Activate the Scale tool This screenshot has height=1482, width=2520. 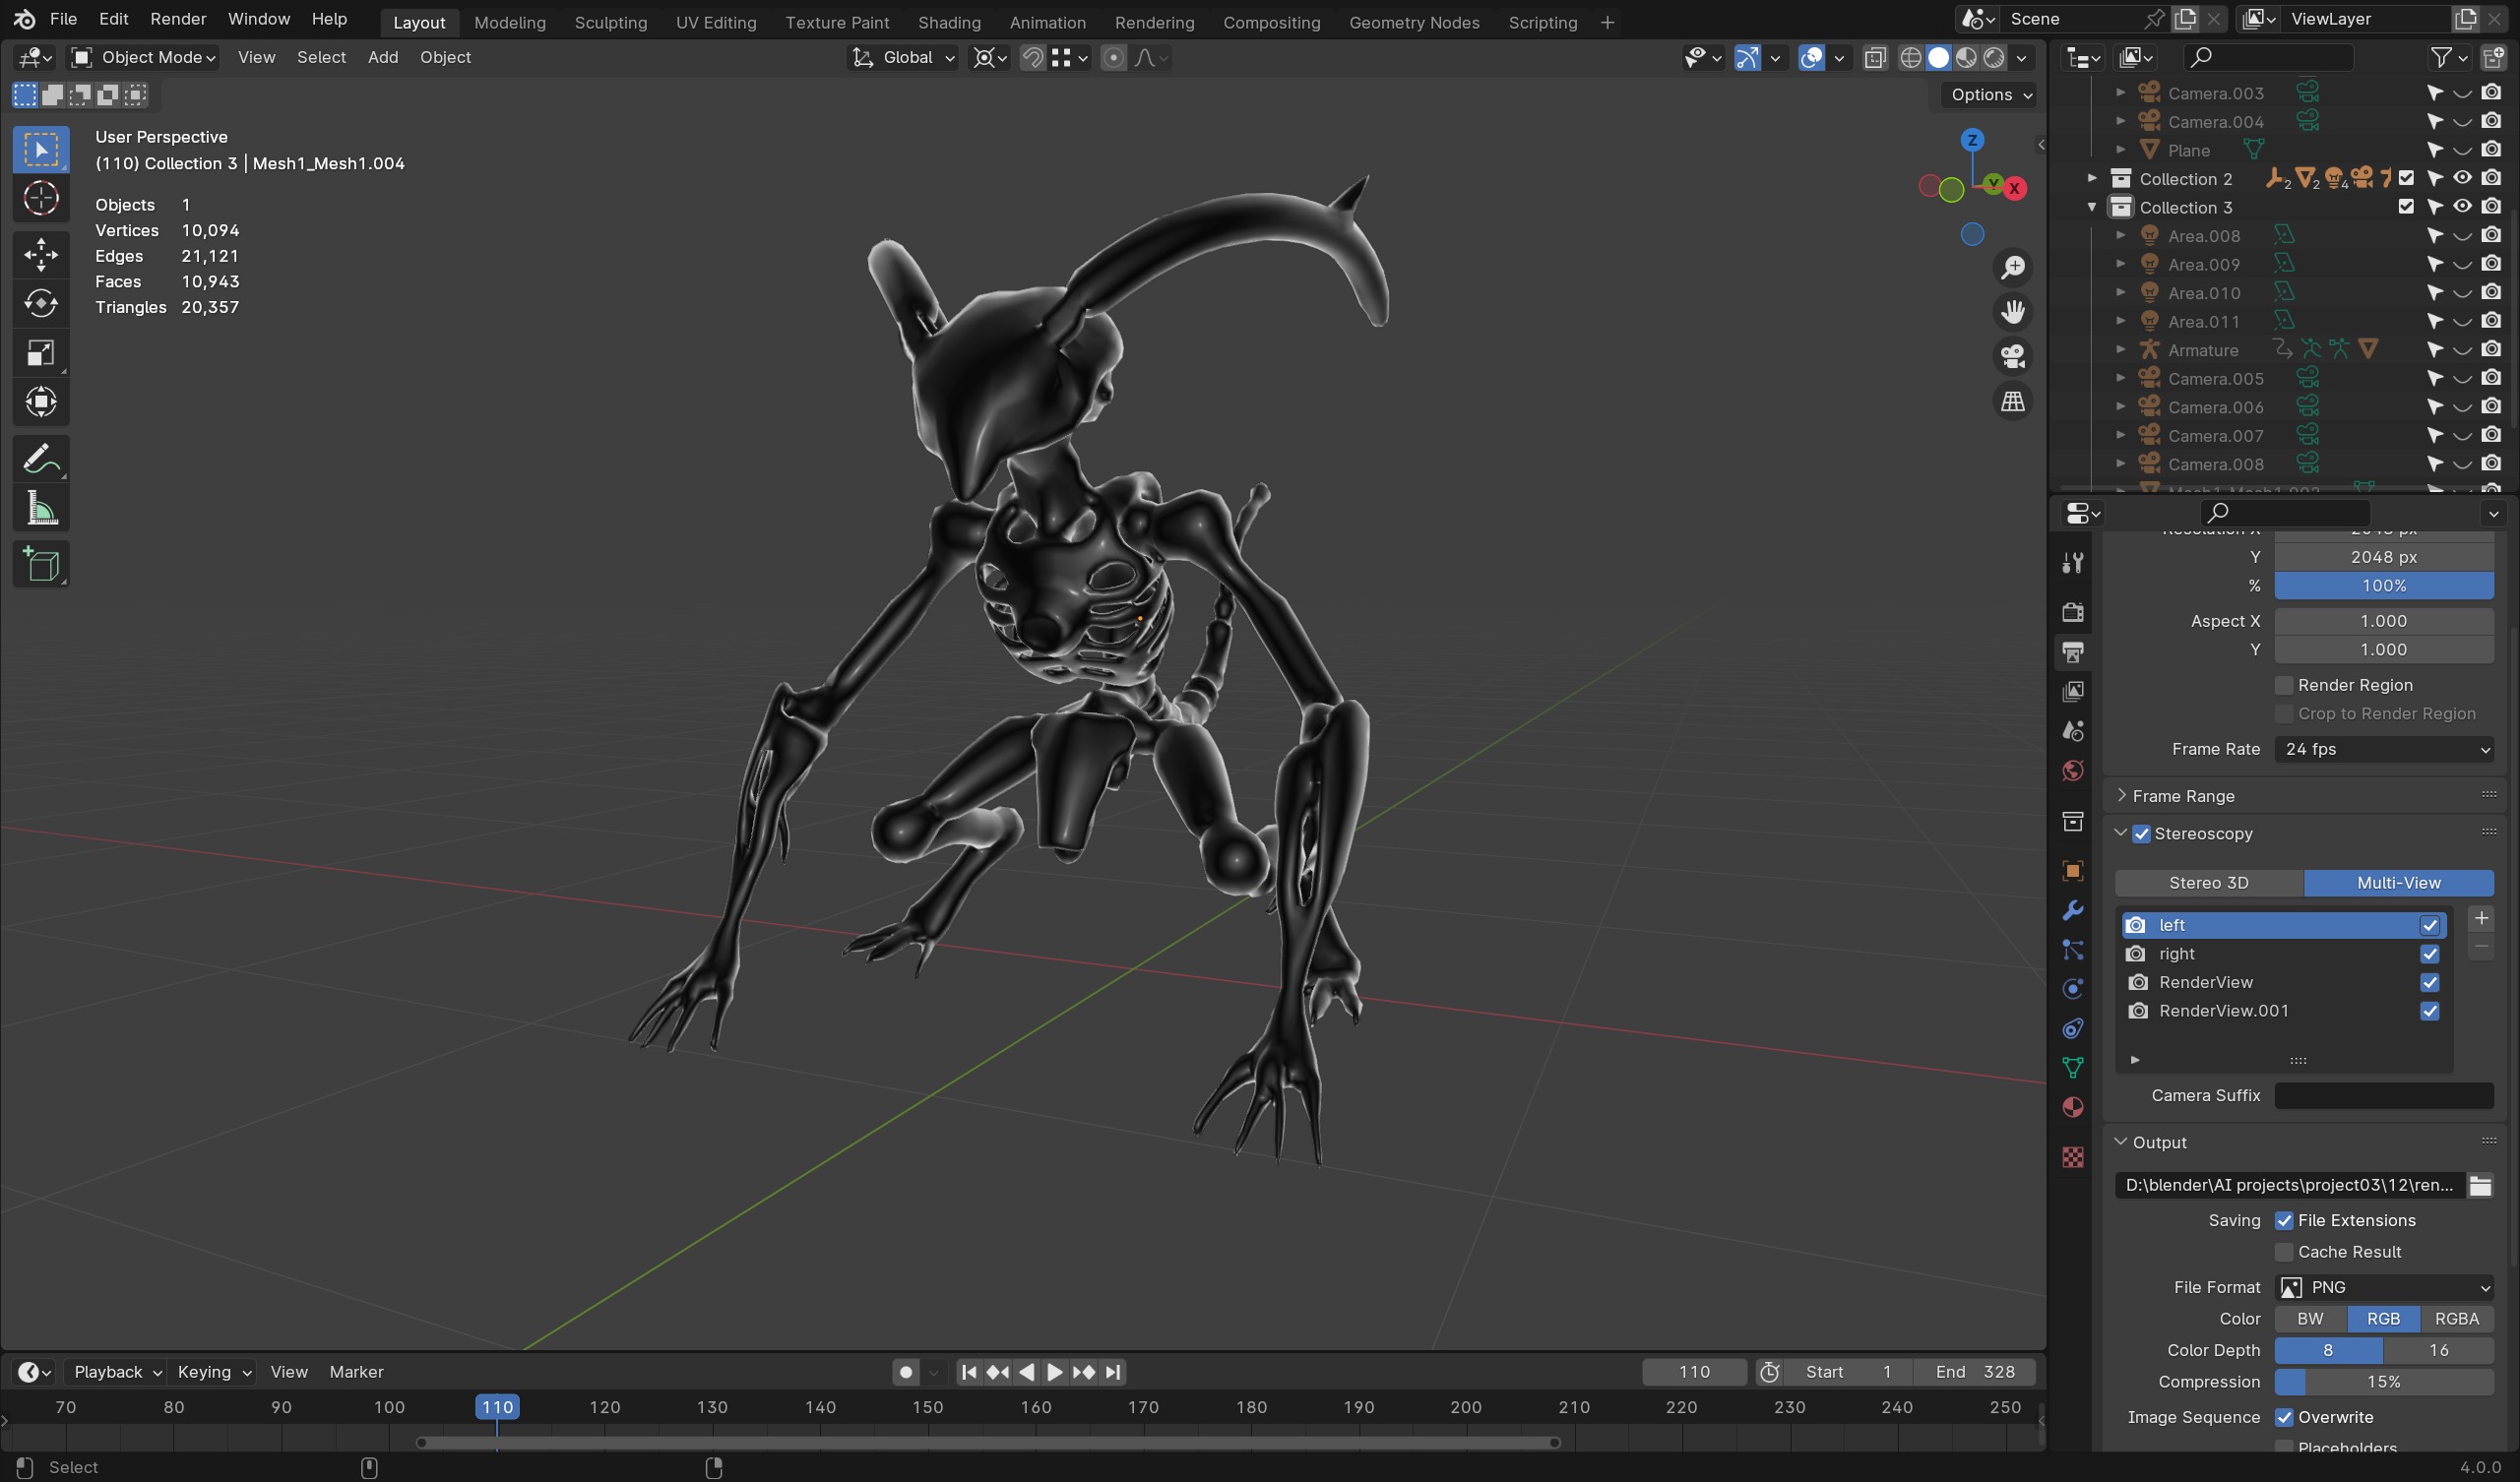41,353
